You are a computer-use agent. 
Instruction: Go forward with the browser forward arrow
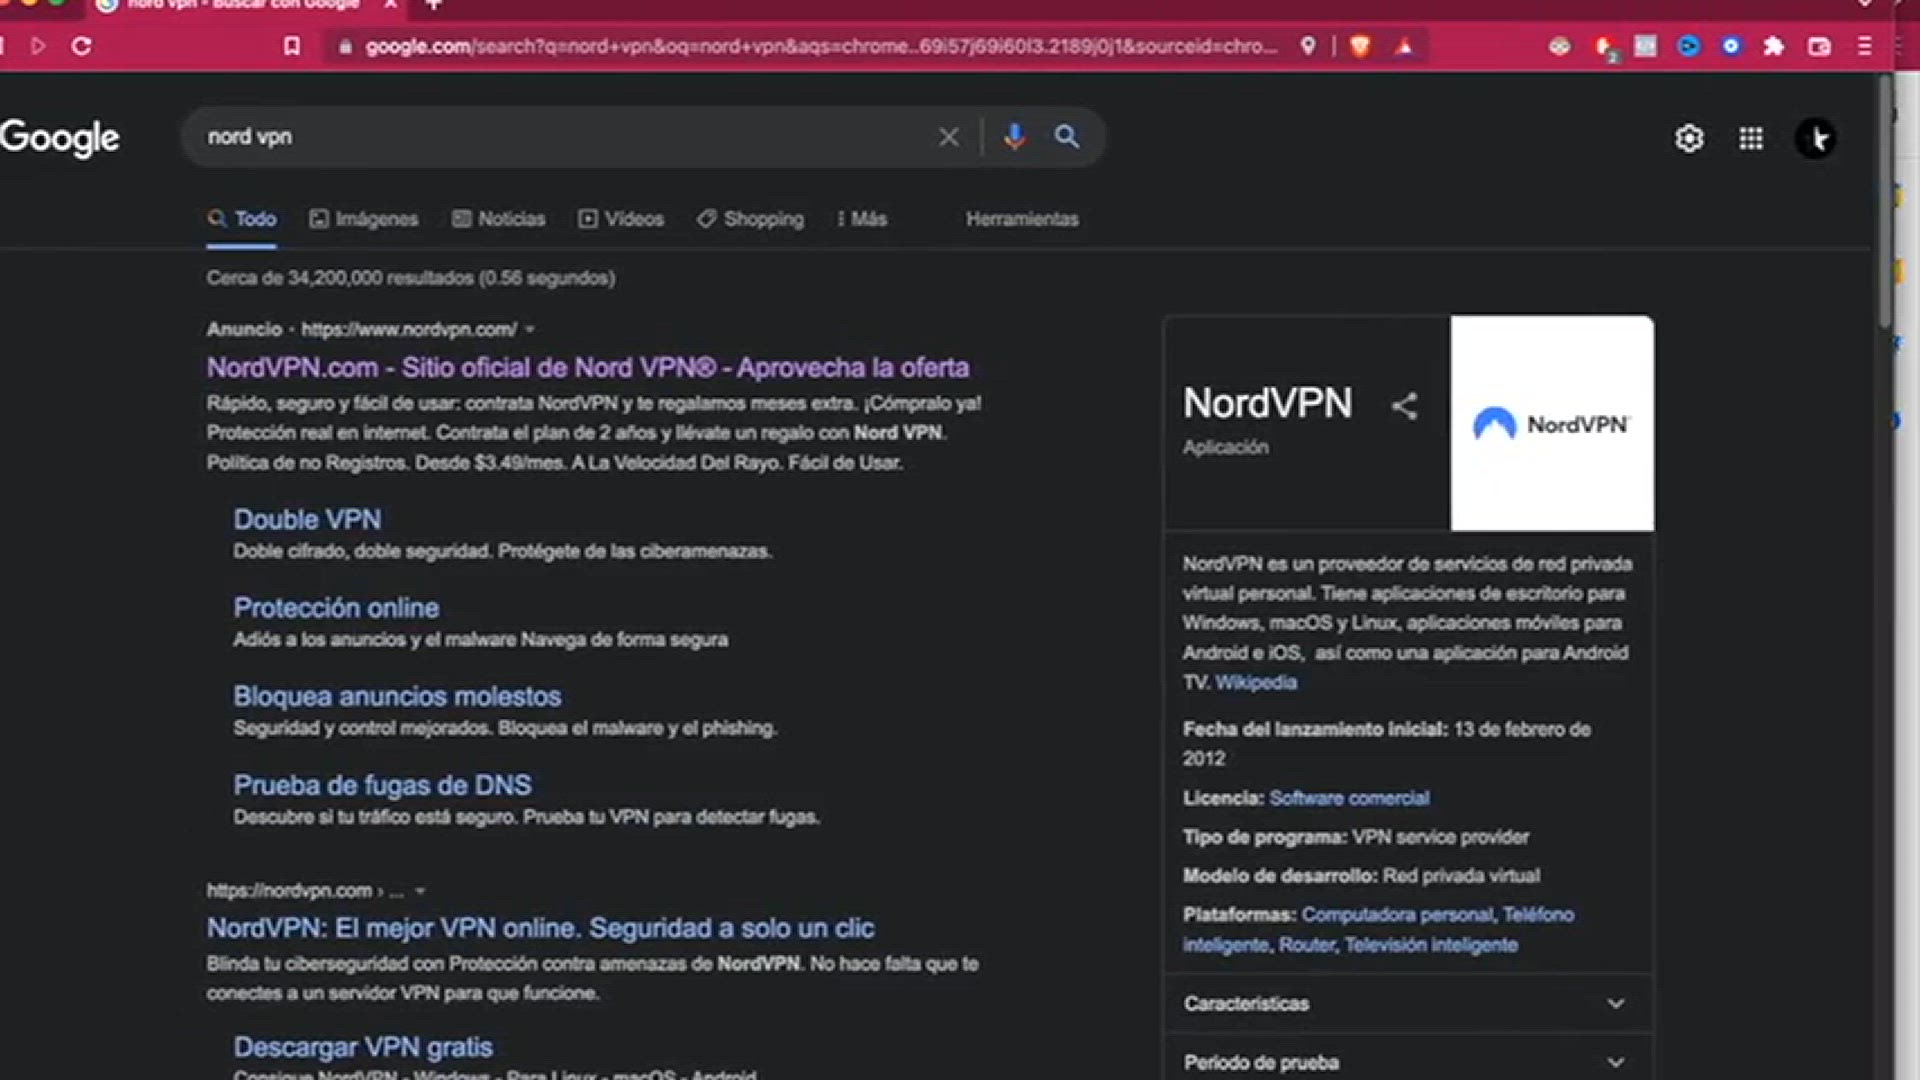click(38, 46)
